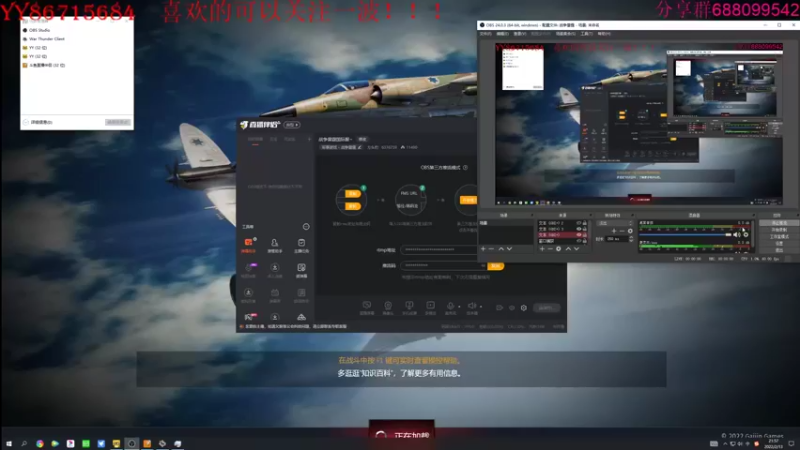Click the camera icon beside the eye icon
800x450 pixels.
pyautogui.click(x=499, y=308)
